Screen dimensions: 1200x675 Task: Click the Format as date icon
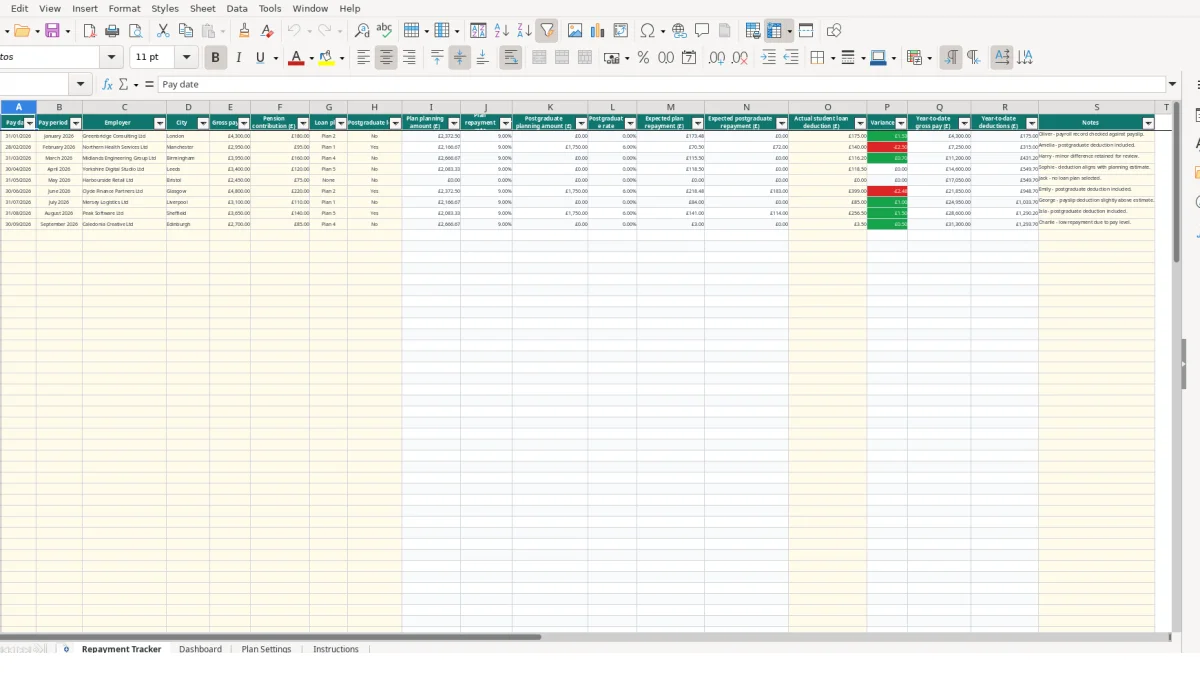coord(689,58)
